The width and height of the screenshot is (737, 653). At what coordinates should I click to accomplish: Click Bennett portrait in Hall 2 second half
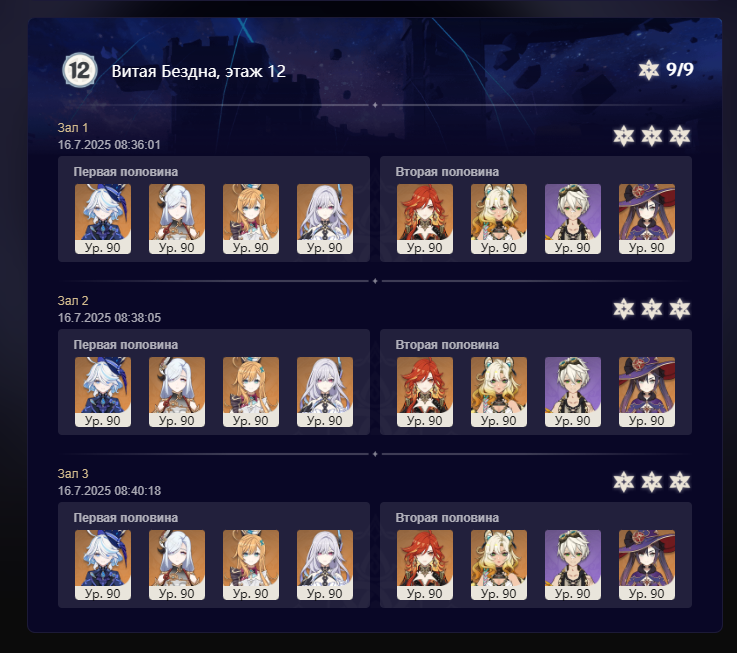point(572,392)
